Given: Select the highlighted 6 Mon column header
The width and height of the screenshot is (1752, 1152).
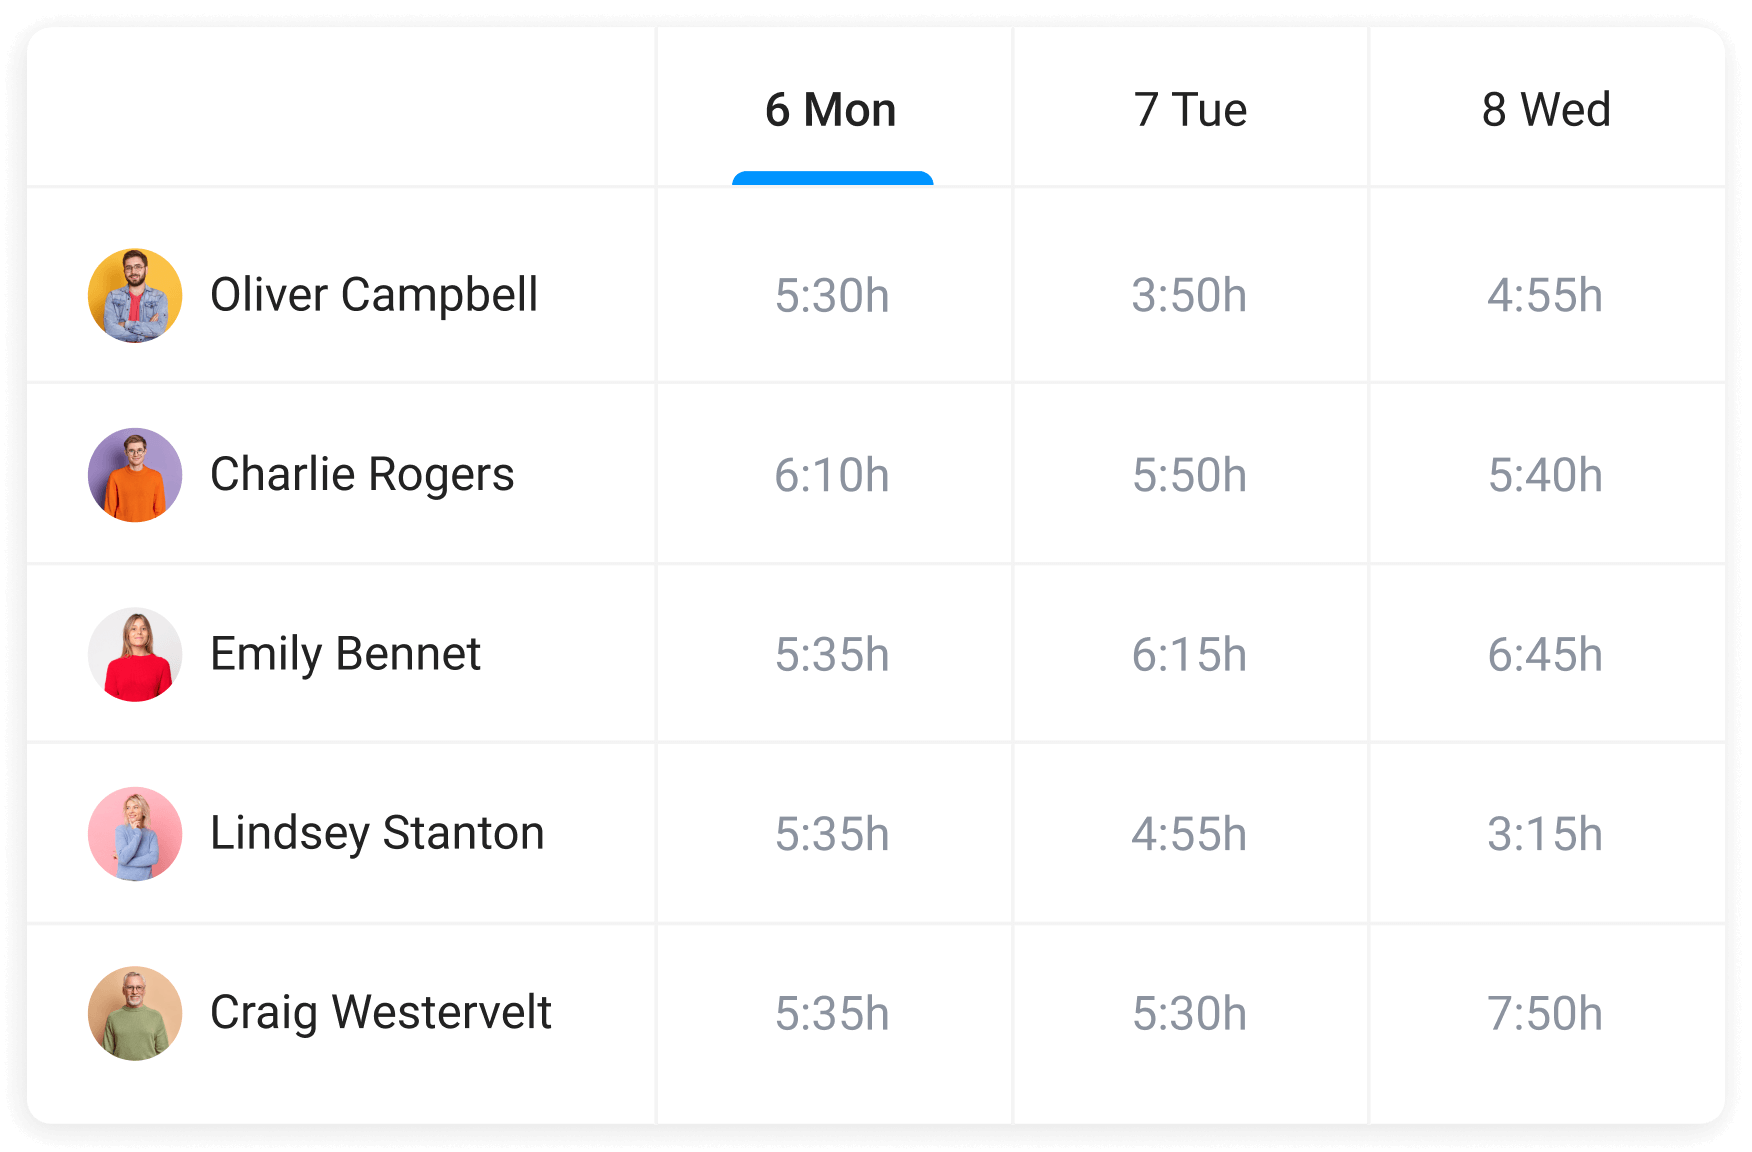Looking at the screenshot, I should pos(831,110).
